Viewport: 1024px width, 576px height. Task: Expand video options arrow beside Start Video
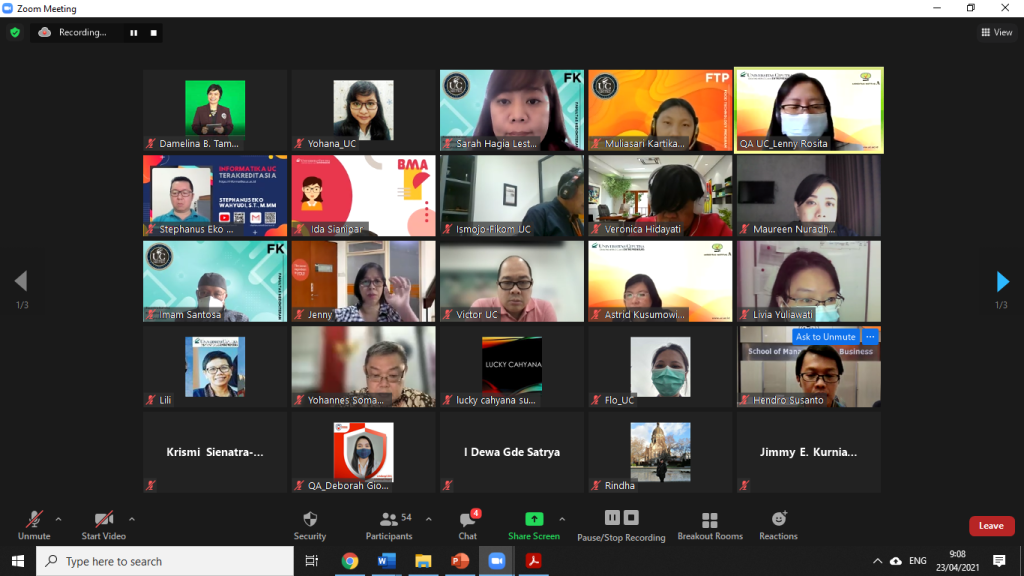click(132, 519)
